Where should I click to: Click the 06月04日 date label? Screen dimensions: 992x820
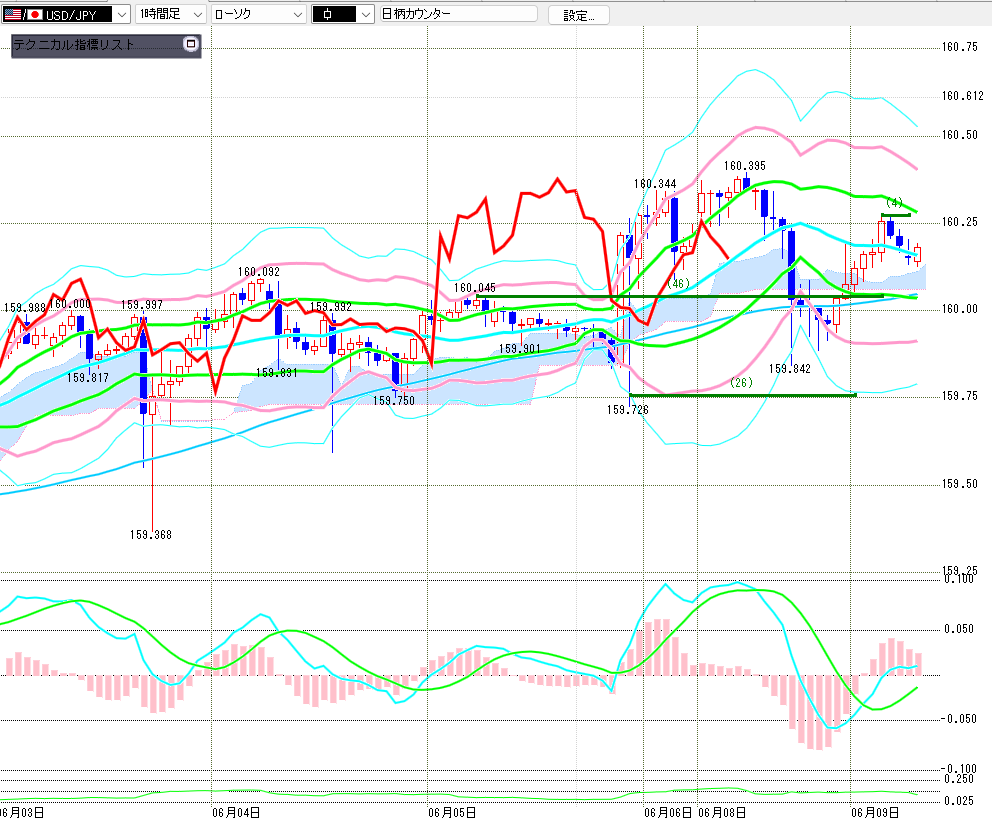(236, 812)
